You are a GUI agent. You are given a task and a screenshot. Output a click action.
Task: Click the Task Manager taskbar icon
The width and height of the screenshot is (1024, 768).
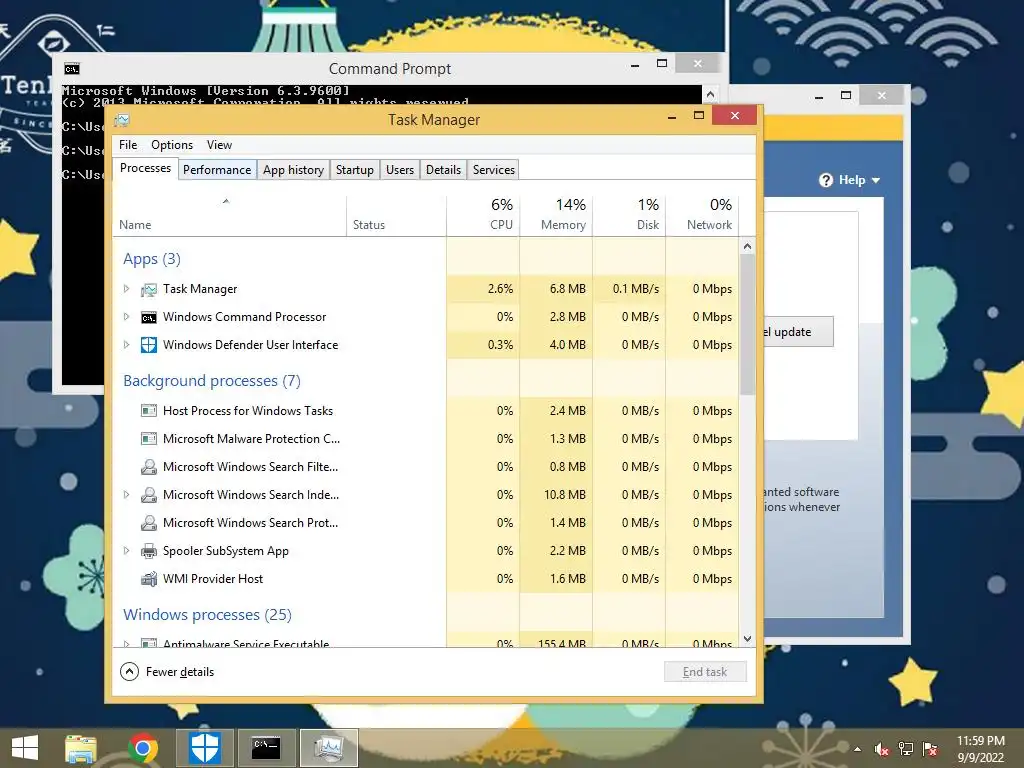328,748
